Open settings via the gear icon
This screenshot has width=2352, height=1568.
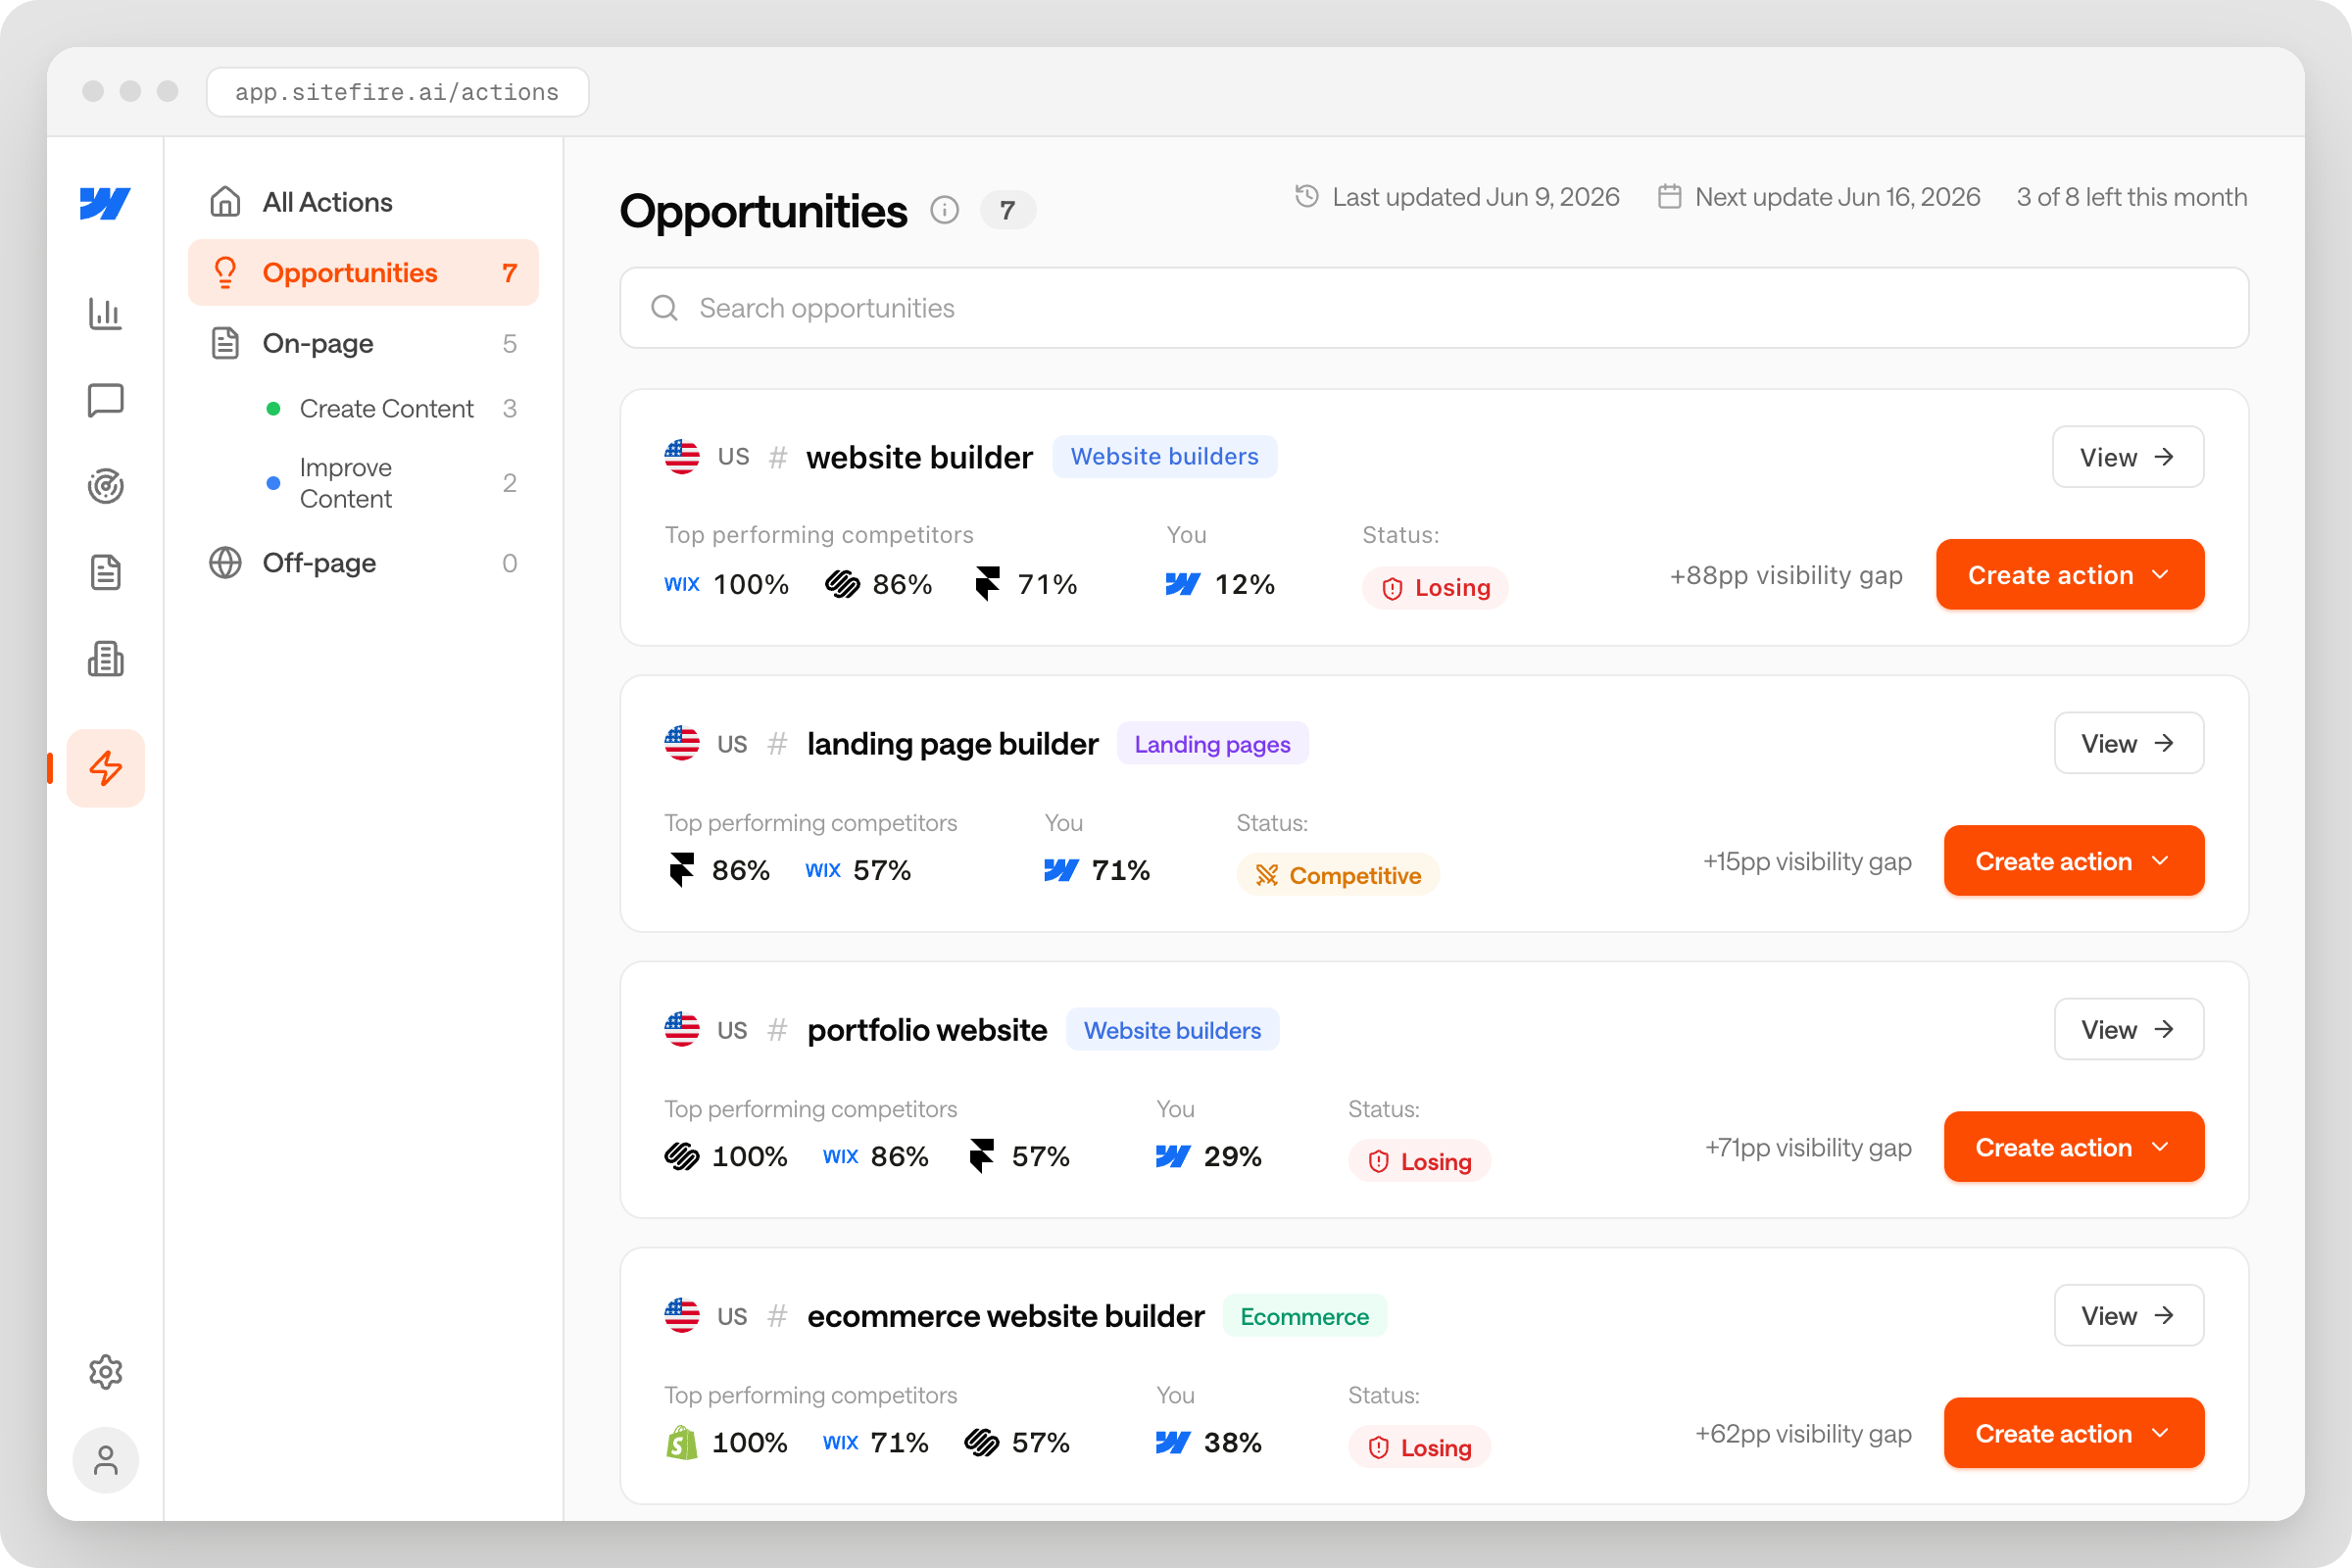tap(105, 1372)
